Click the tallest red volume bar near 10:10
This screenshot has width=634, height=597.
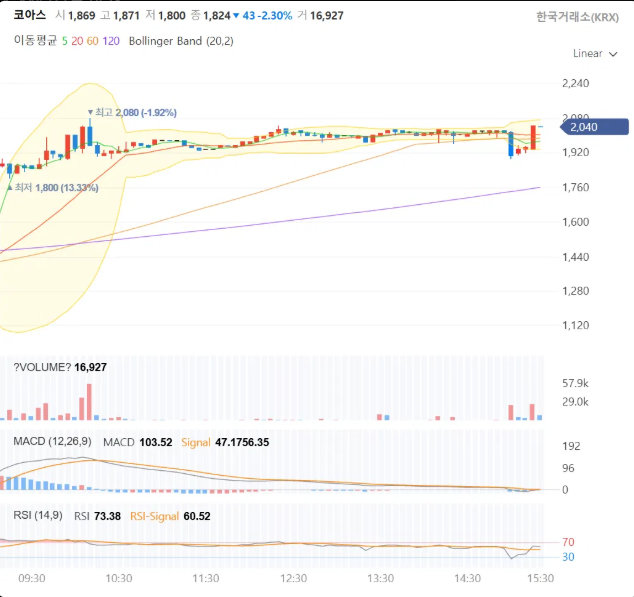coord(89,402)
